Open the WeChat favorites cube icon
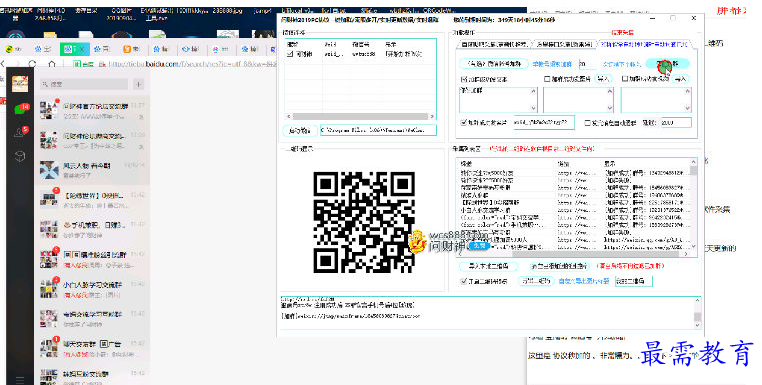 [x=20, y=156]
